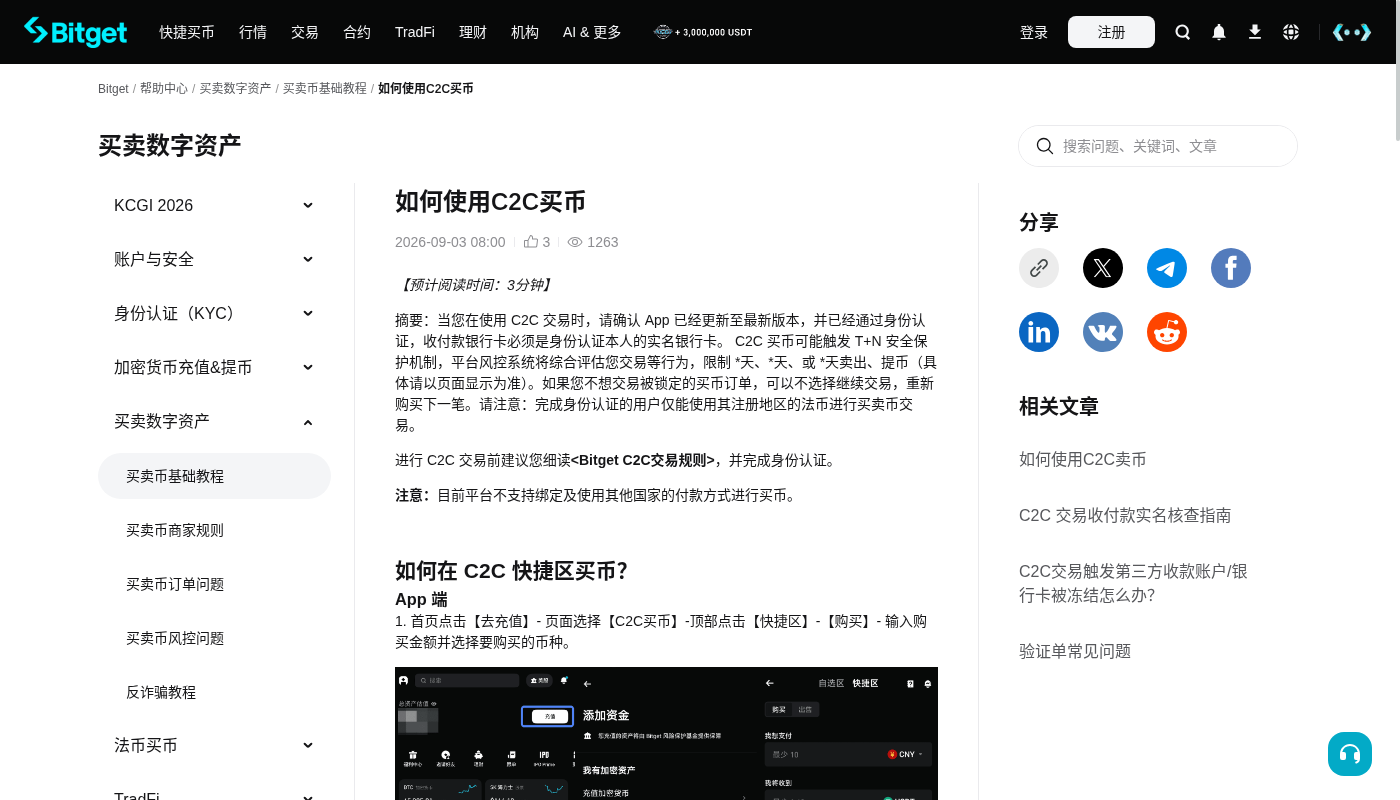This screenshot has height=800, width=1400.
Task: Collapse 买卖数字资产 sidebar section
Action: pyautogui.click(x=214, y=421)
